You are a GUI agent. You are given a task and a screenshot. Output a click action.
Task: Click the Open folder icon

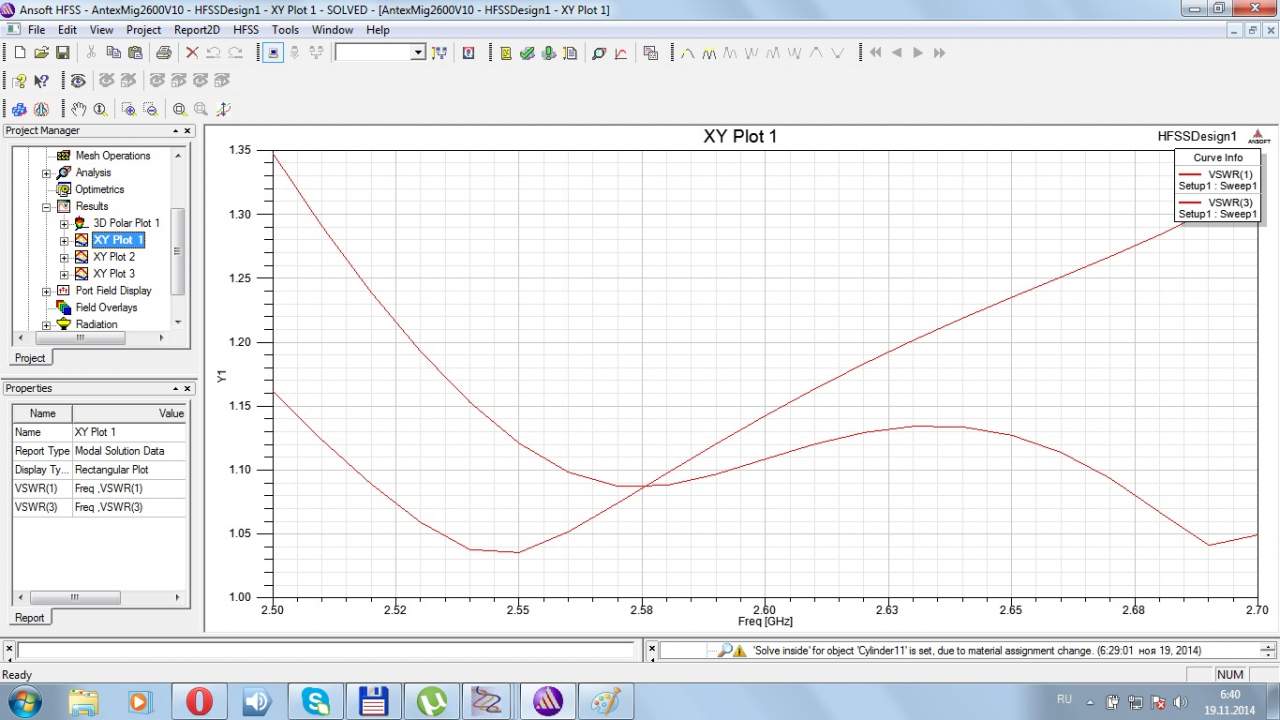(41, 53)
